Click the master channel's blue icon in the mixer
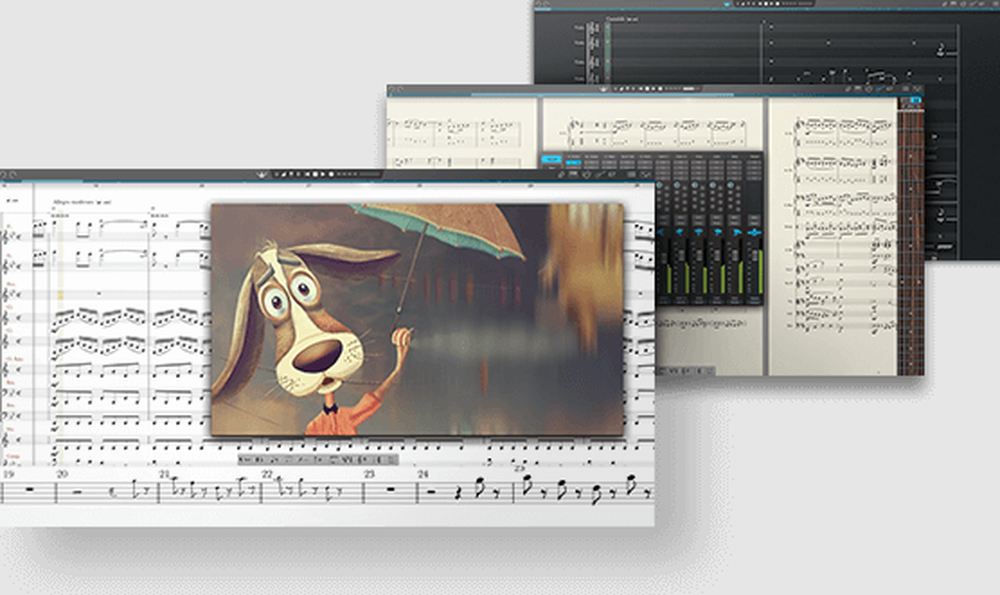The height and width of the screenshot is (595, 1000). click(754, 233)
